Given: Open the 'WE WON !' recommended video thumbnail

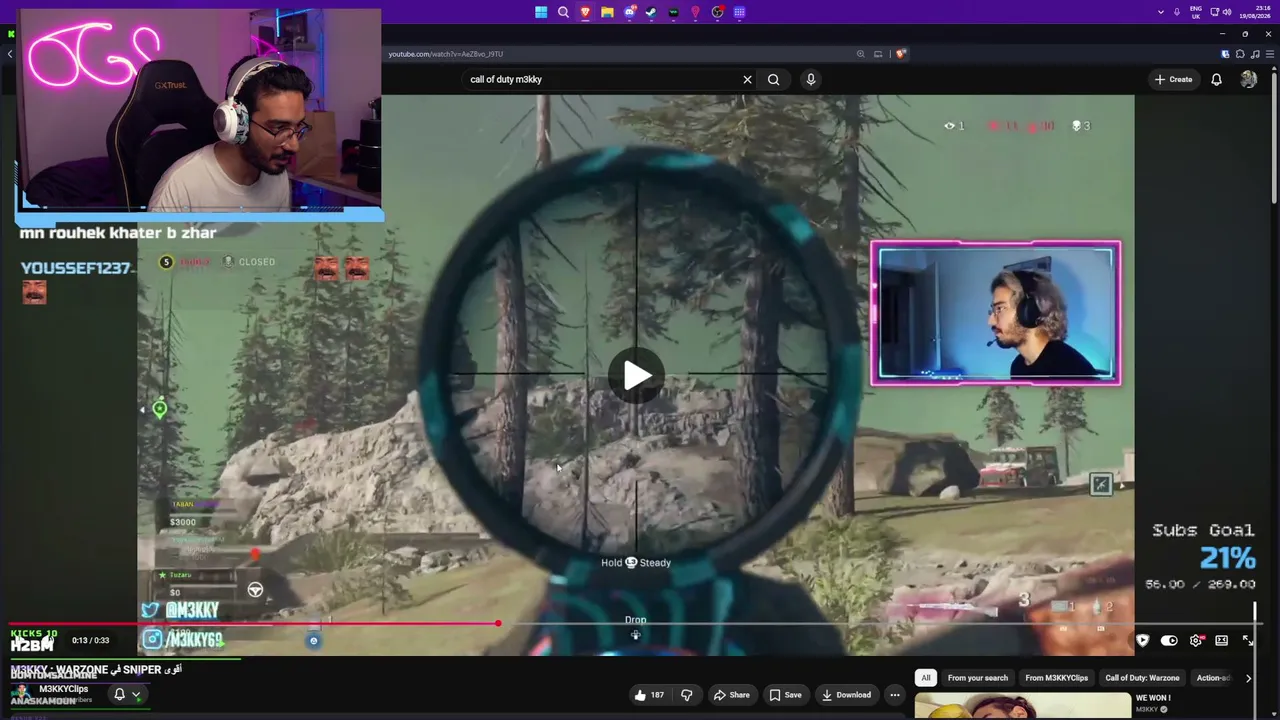Looking at the screenshot, I should (x=1022, y=706).
